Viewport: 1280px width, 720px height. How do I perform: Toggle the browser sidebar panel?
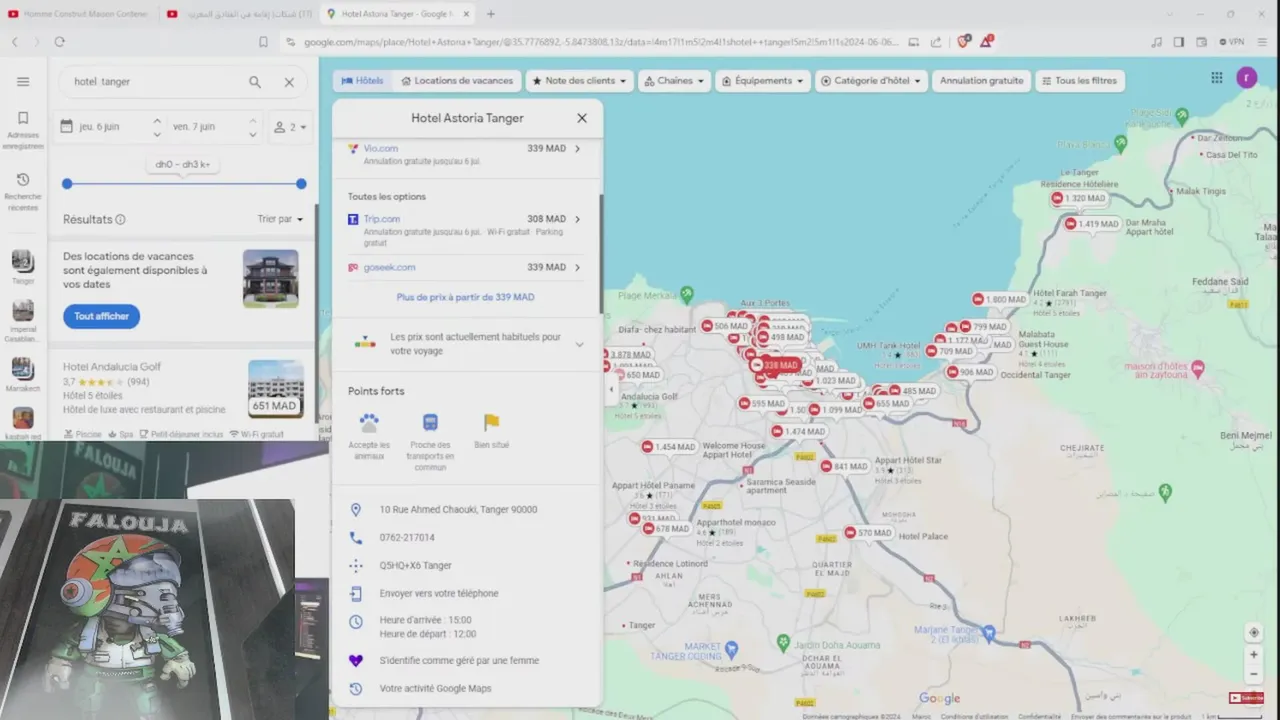(1178, 42)
